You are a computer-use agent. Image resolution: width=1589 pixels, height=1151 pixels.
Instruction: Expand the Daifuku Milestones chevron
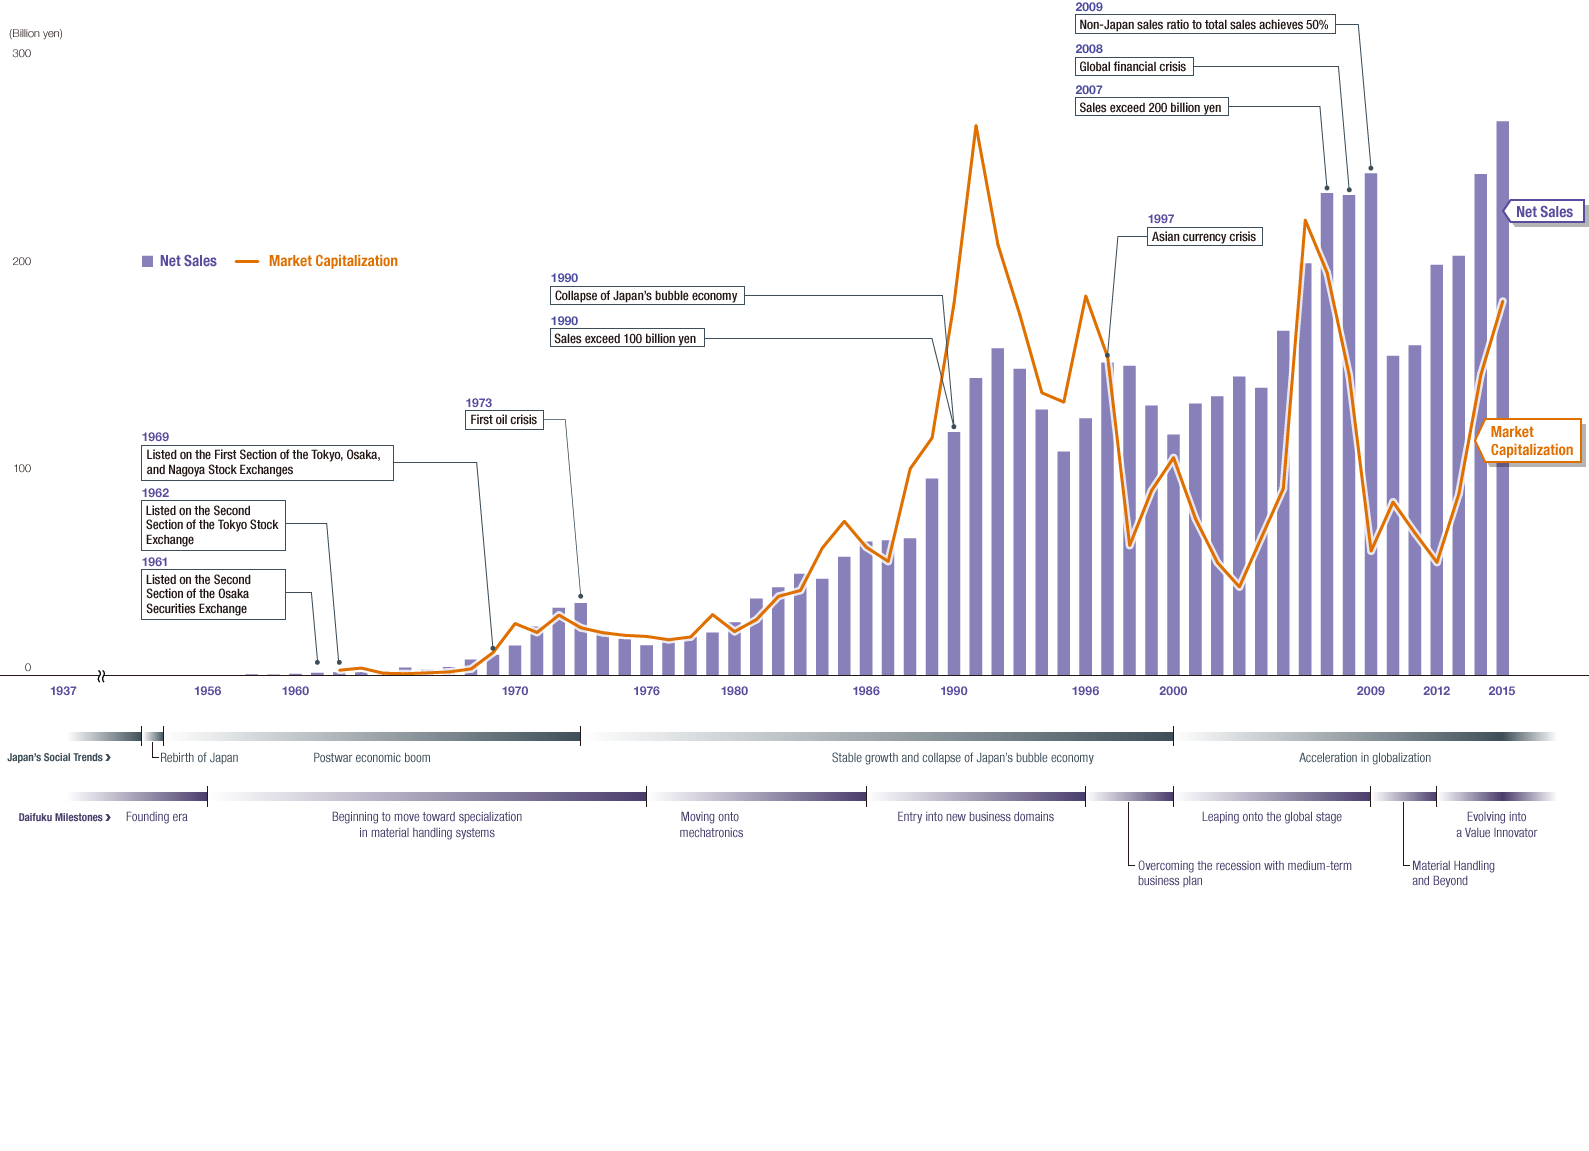coord(108,818)
